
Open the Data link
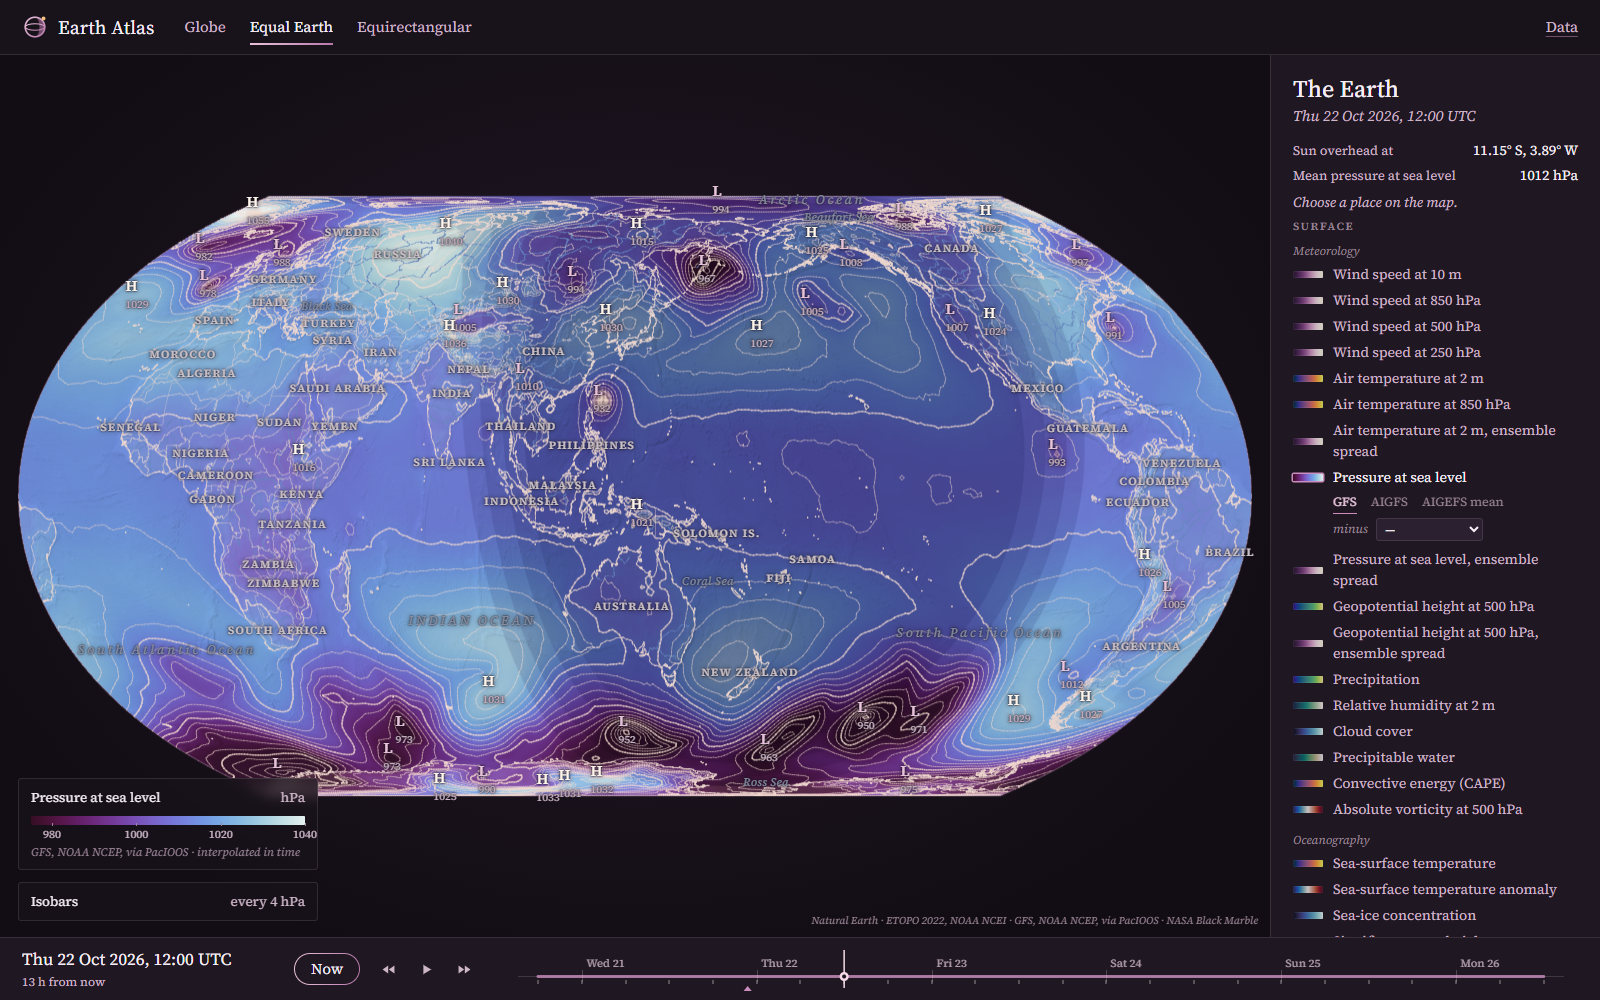tap(1561, 27)
